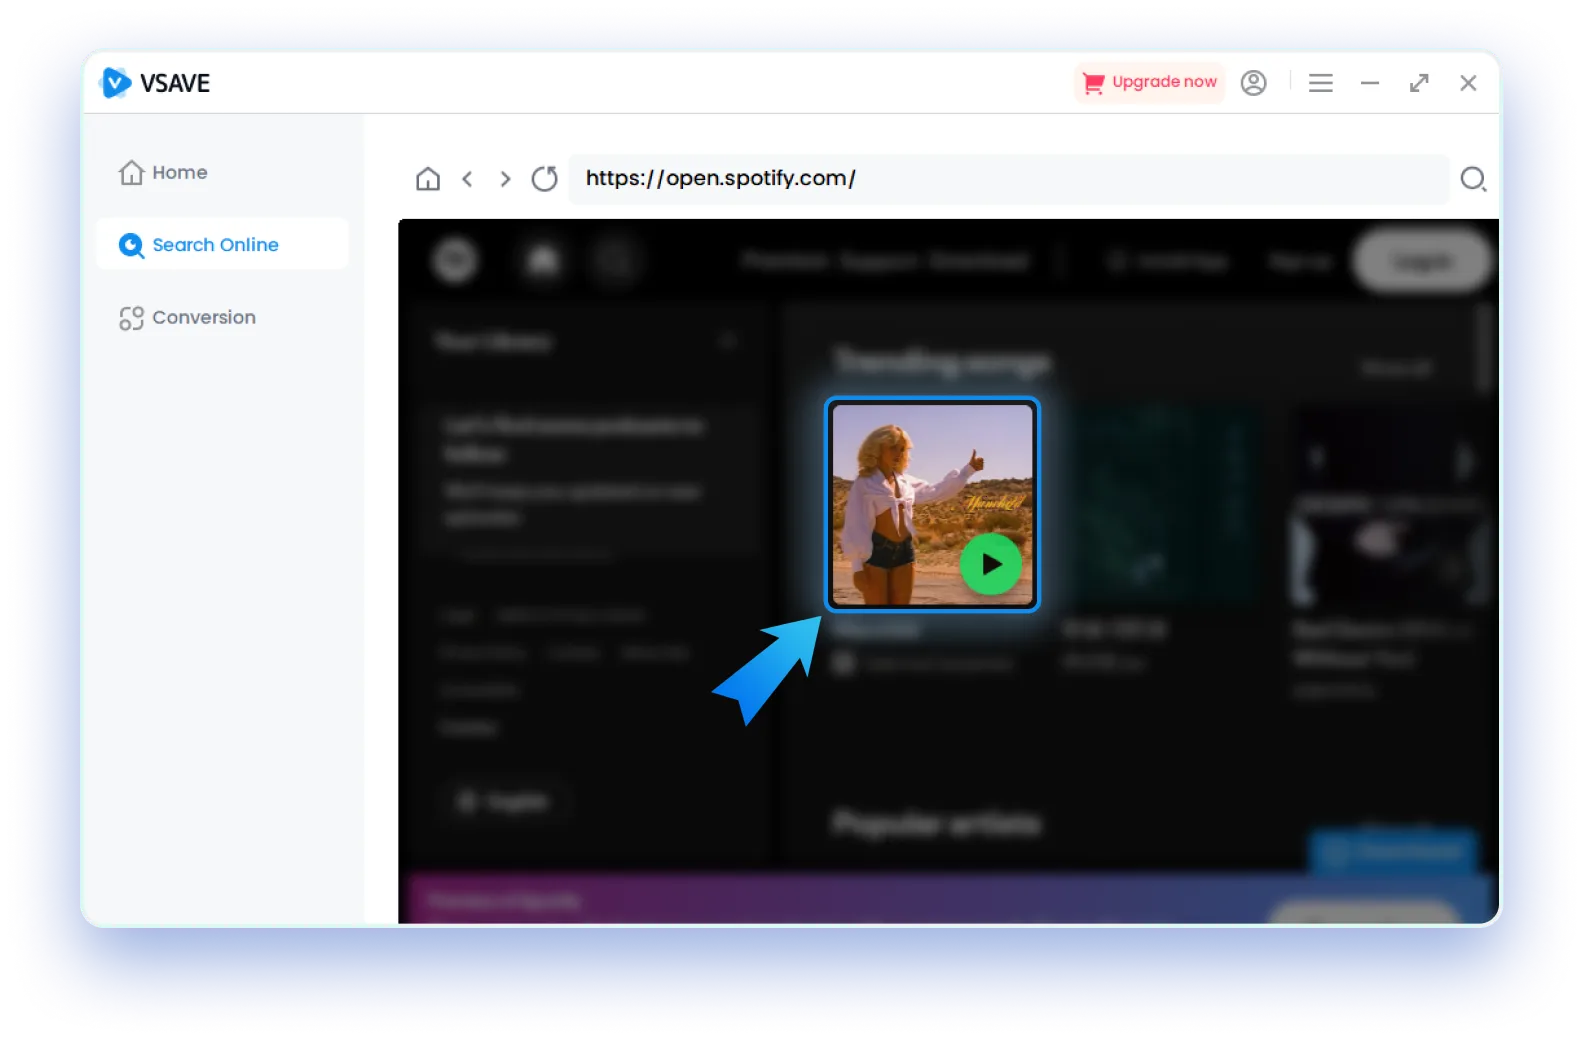Select the highlighted trending song cover
This screenshot has height=1040, width=1584.
point(931,504)
